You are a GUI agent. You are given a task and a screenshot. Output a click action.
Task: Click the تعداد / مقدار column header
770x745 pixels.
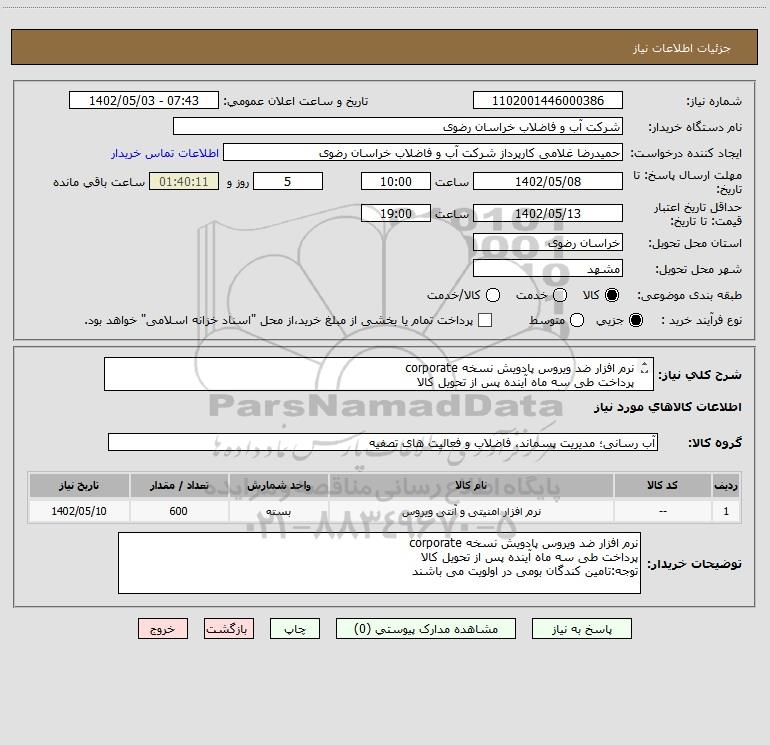(179, 485)
